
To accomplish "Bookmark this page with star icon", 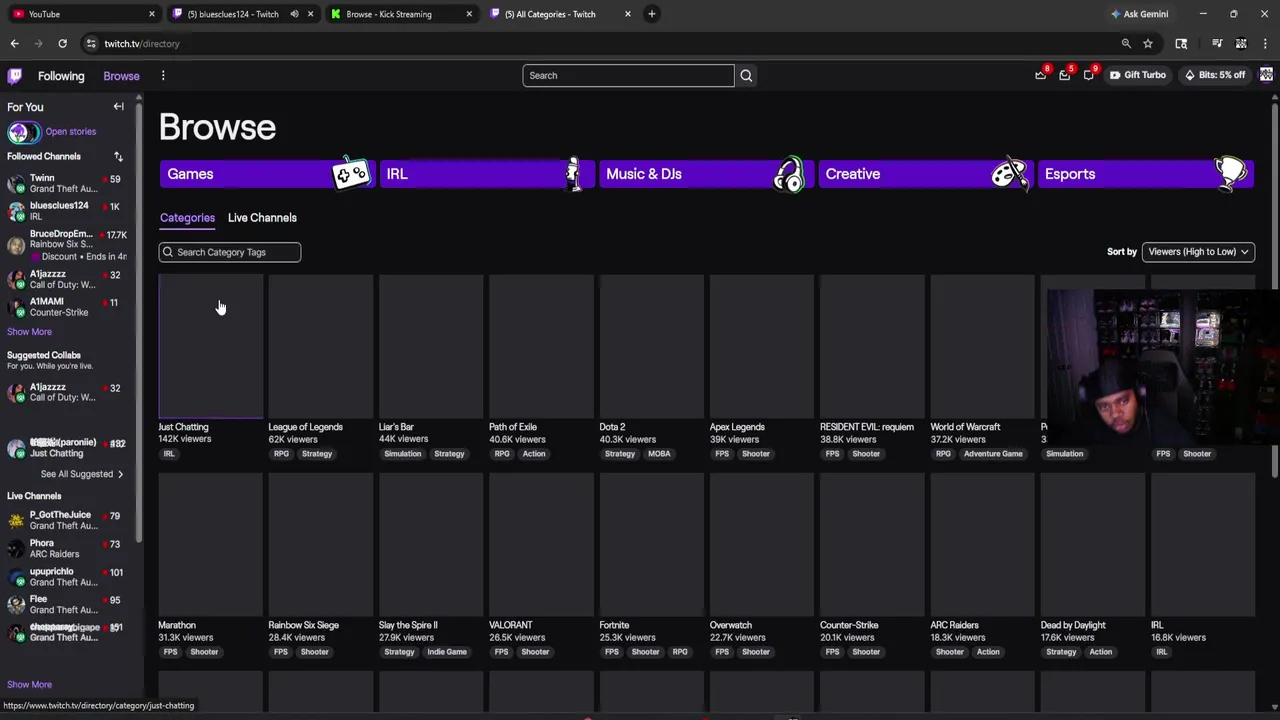I will point(1148,44).
